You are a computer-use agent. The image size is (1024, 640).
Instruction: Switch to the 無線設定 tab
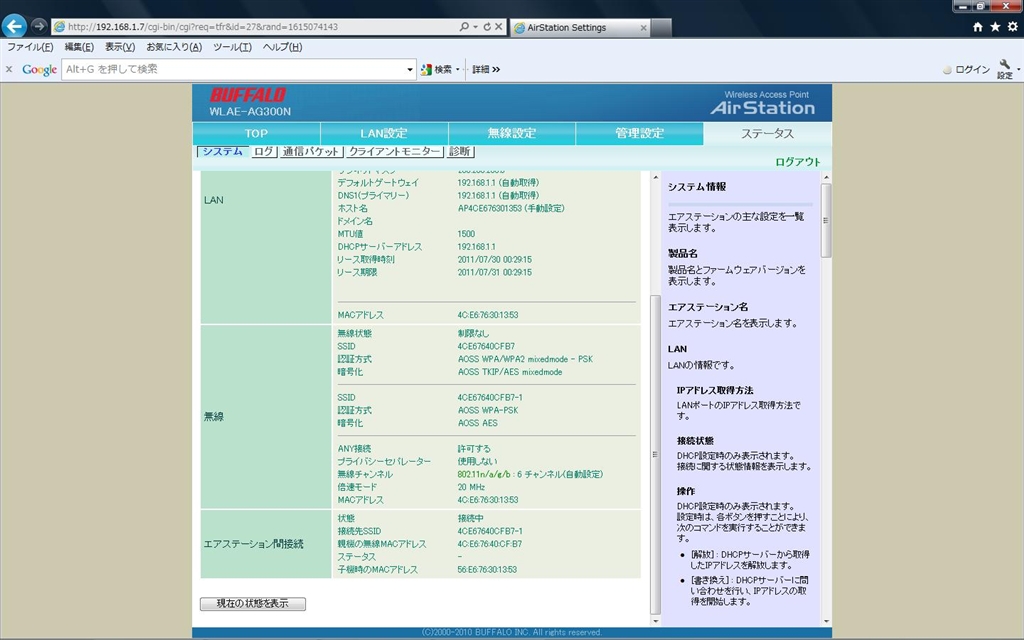click(512, 133)
